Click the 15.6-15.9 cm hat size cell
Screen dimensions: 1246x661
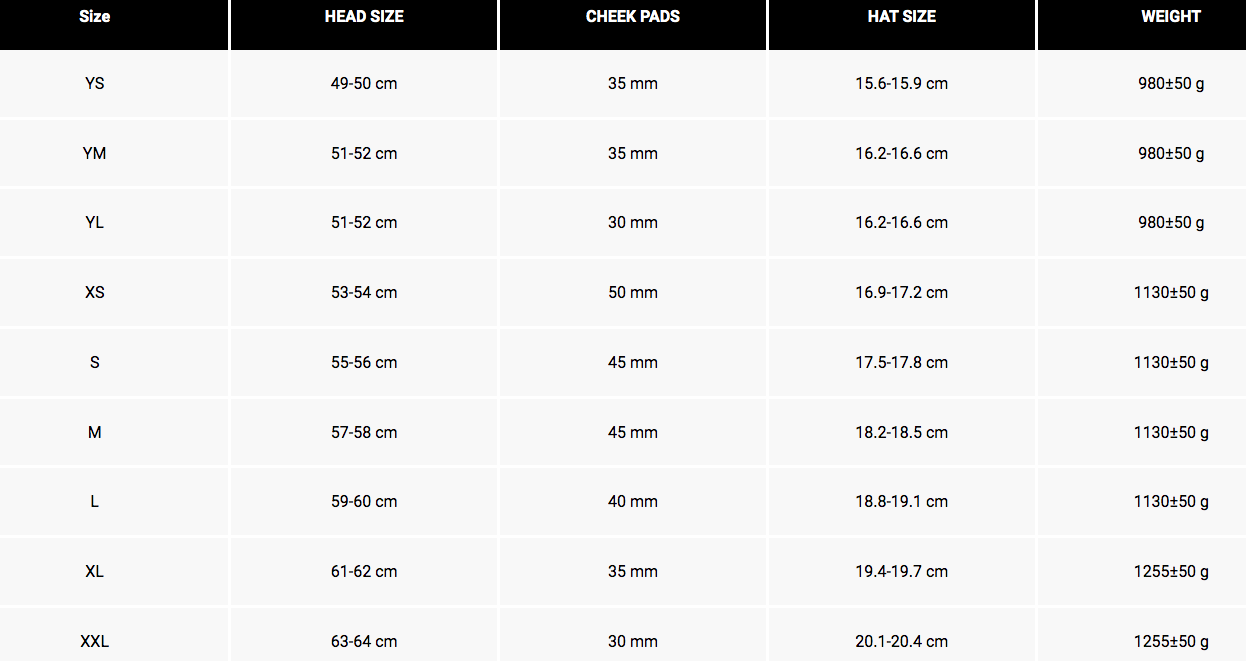(902, 84)
